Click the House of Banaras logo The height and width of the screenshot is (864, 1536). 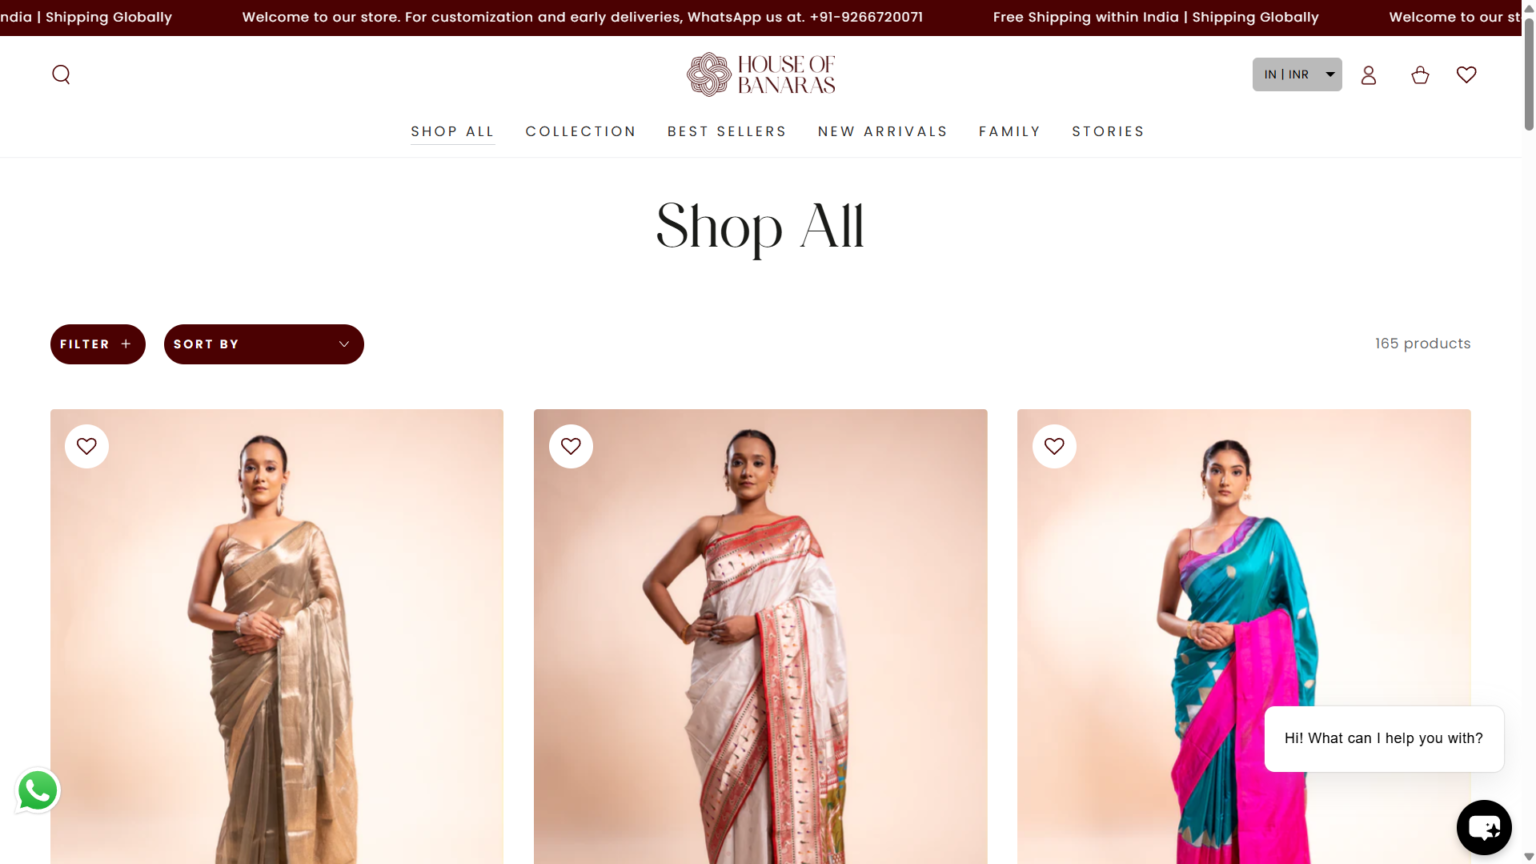761,75
